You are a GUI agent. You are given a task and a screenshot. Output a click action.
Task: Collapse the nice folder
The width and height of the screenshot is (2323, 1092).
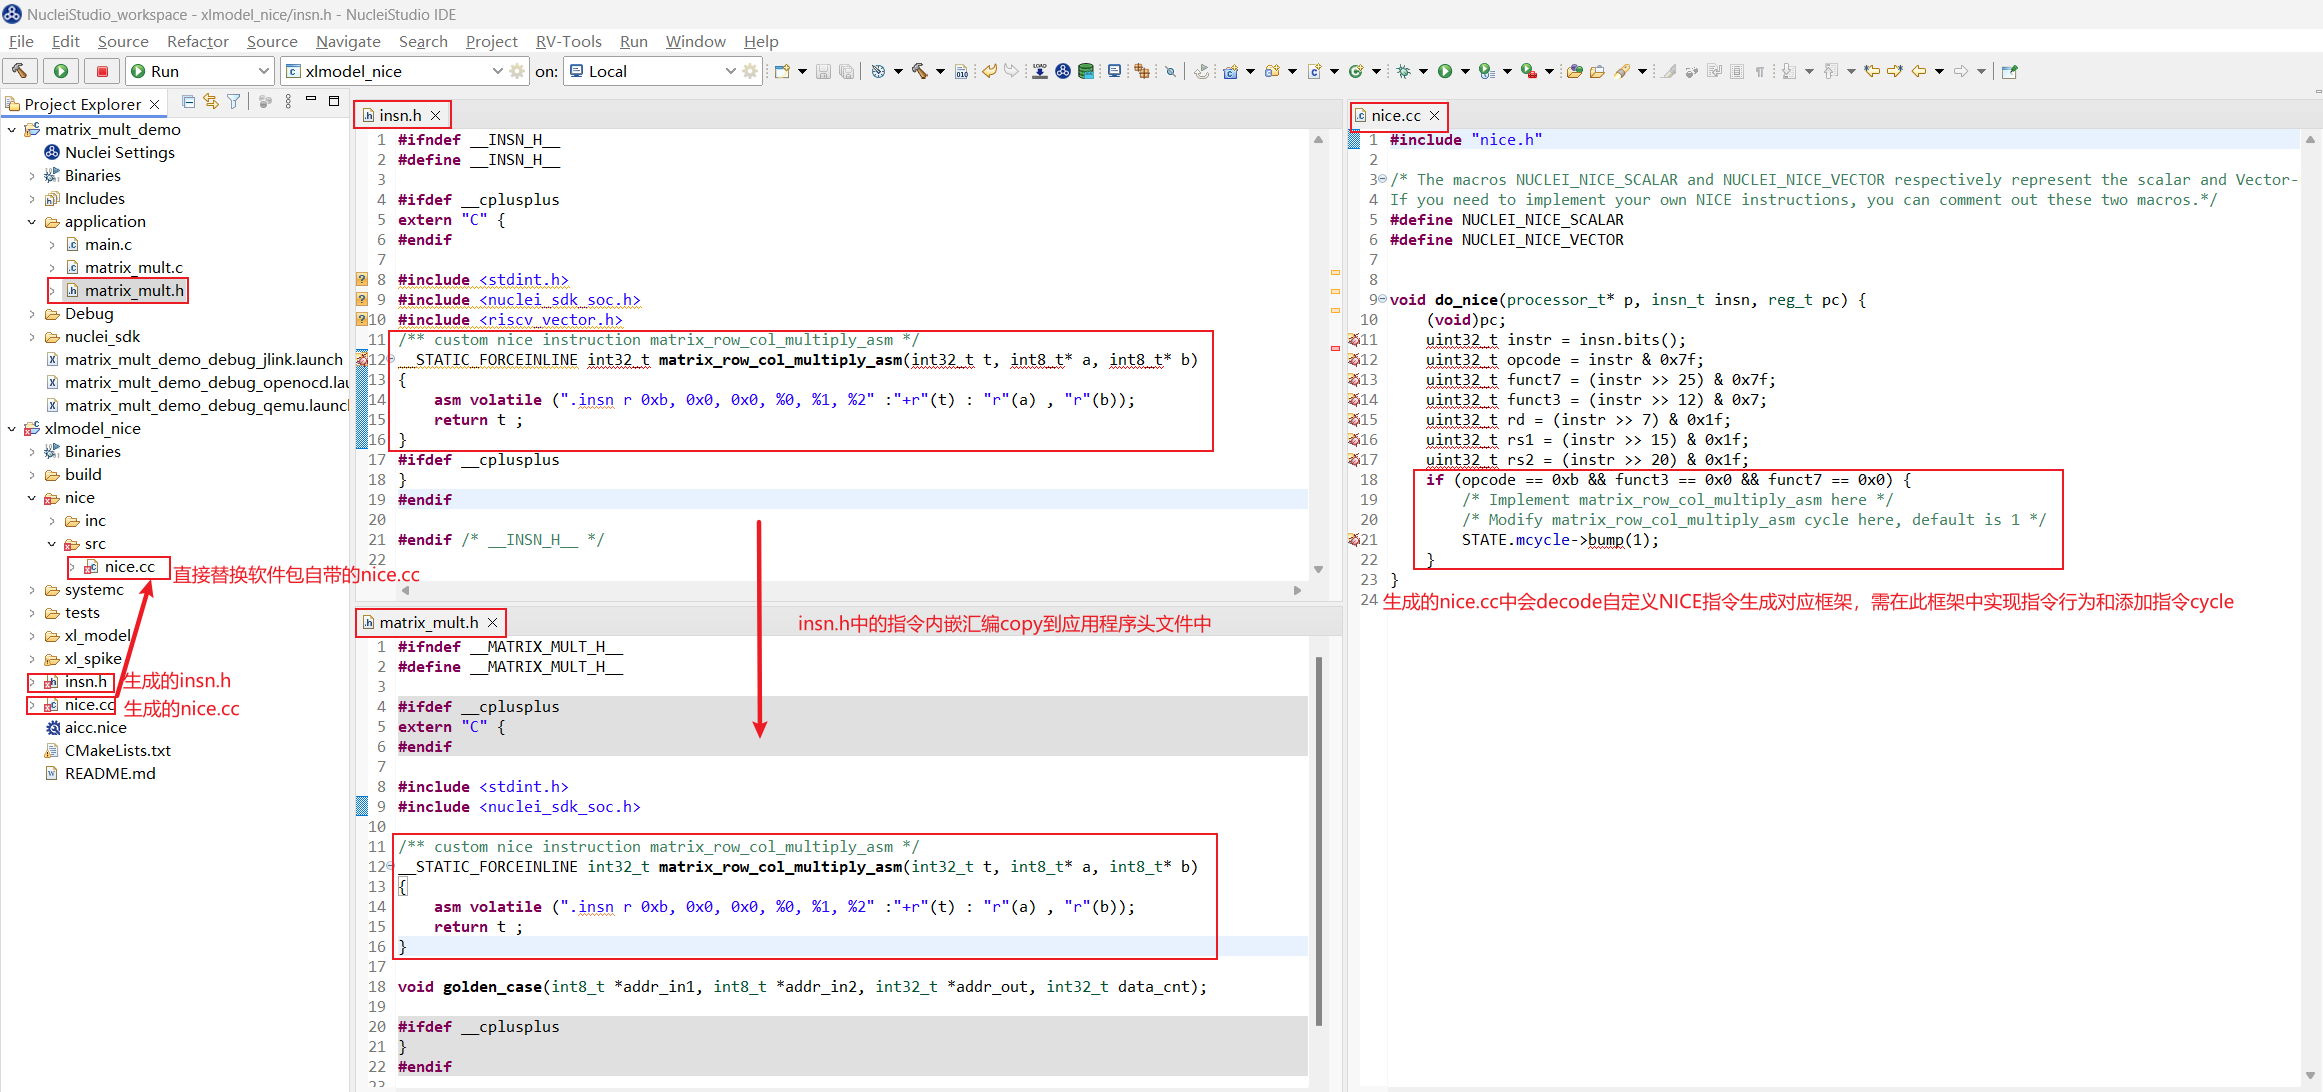(32, 497)
